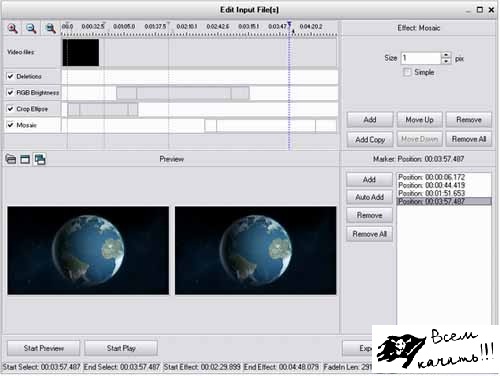Select marker Position 00:01:51.653
Image resolution: width=500 pixels, height=376 pixels.
pos(431,193)
